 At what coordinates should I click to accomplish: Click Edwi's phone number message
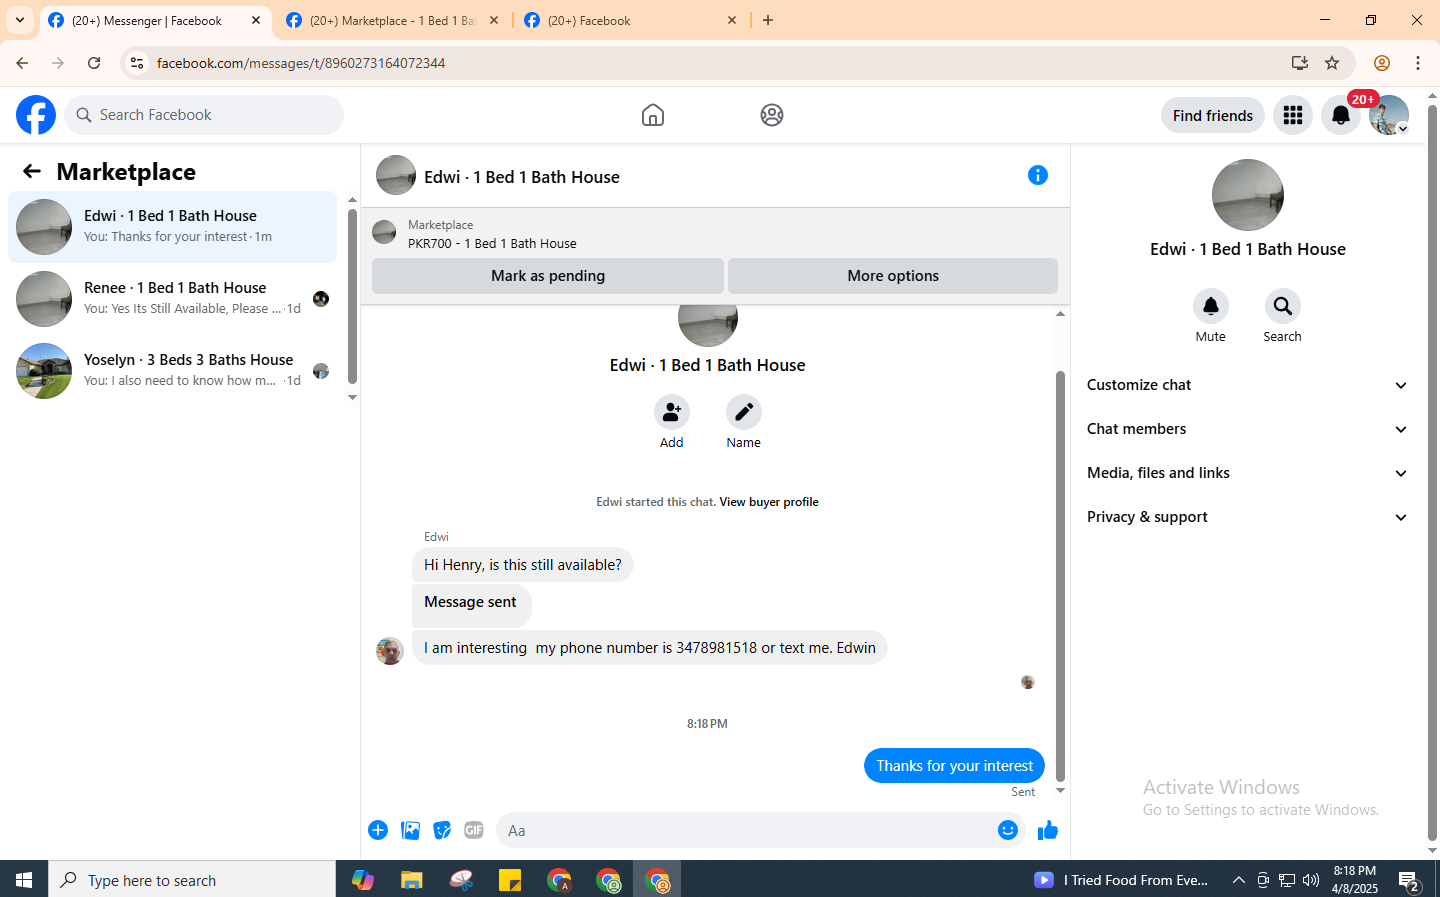coord(650,647)
